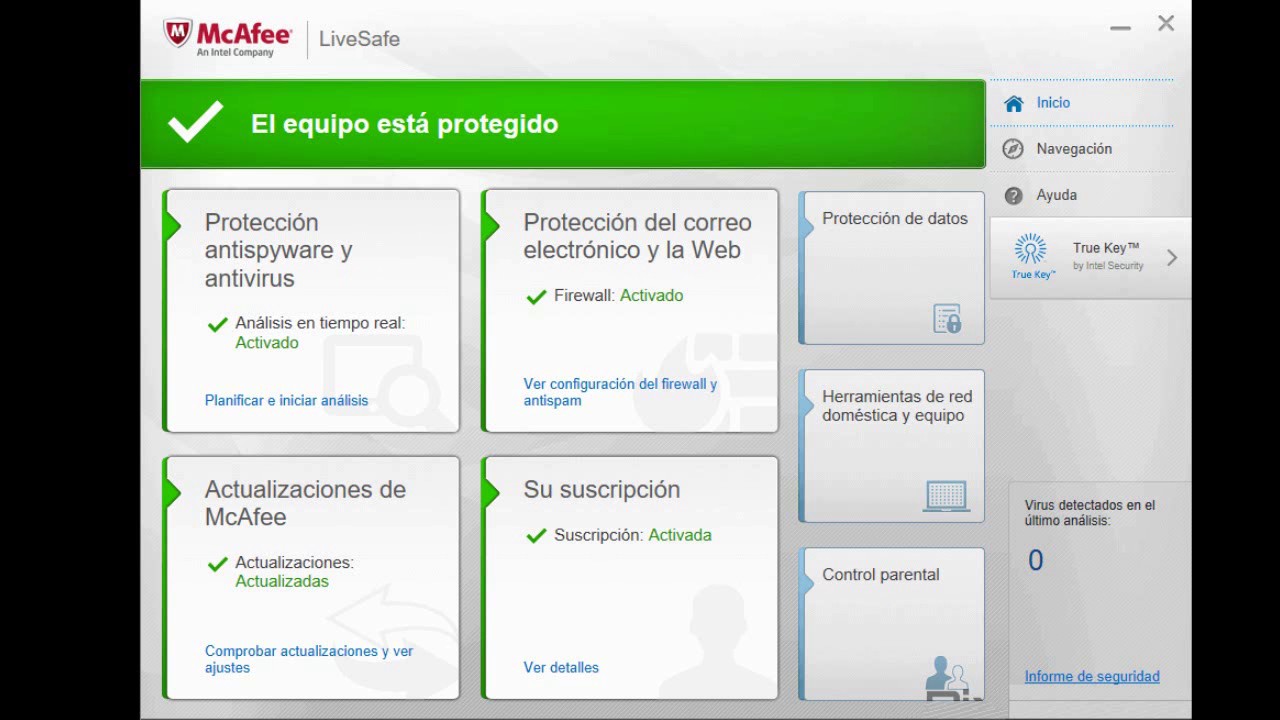Click the Actualizadas status text
This screenshot has width=1280, height=720.
[282, 581]
